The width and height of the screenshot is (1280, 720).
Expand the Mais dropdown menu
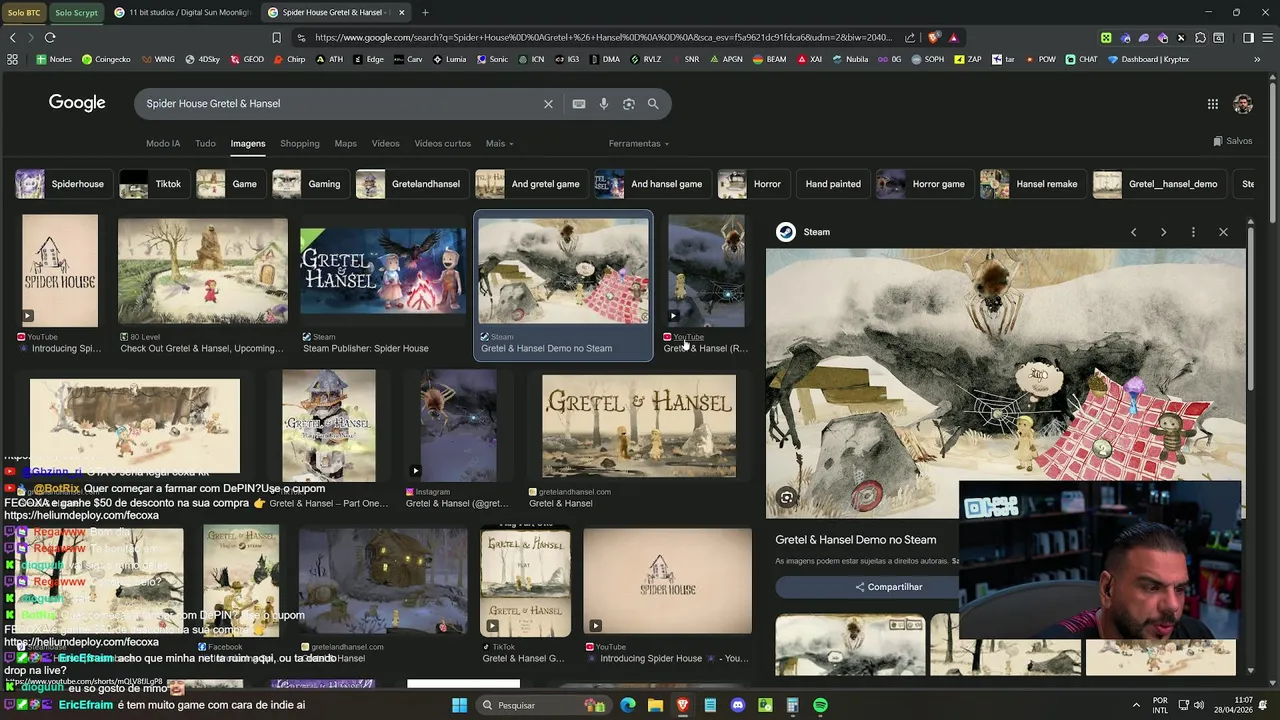click(x=499, y=143)
